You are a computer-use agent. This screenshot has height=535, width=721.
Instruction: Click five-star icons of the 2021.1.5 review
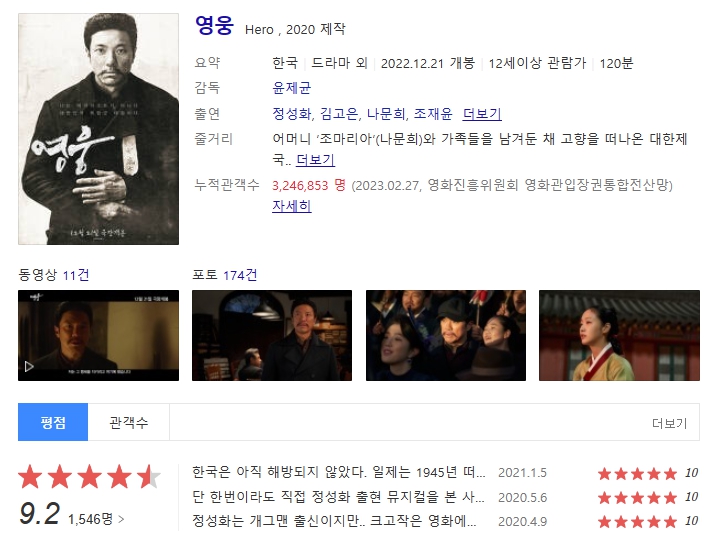637,473
